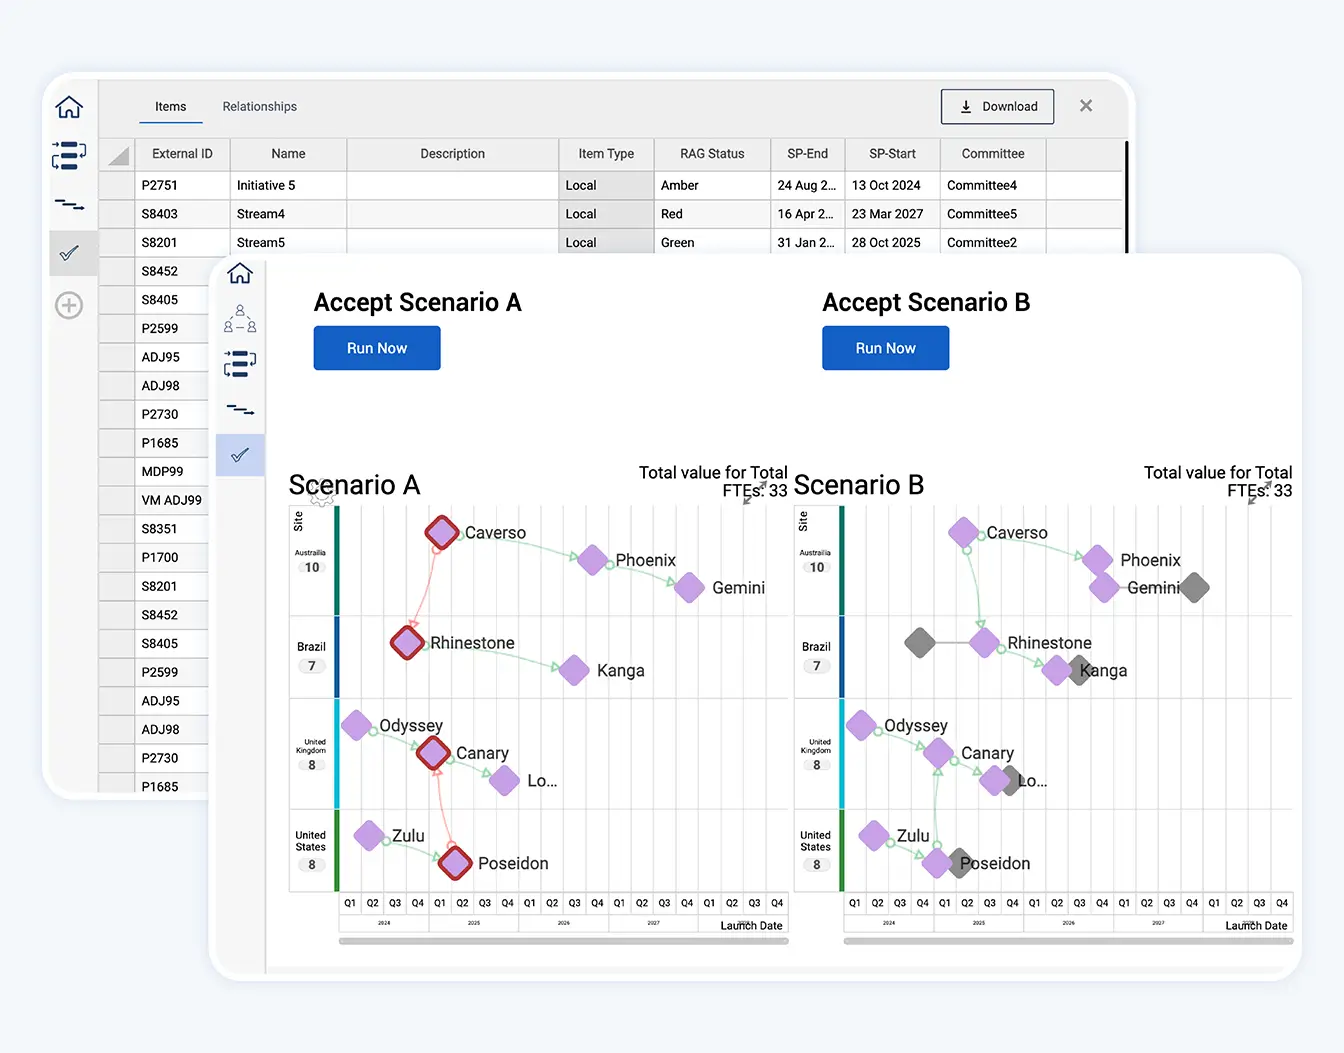Click the download arrow icon in the Download button
Image resolution: width=1344 pixels, height=1053 pixels.
[966, 106]
